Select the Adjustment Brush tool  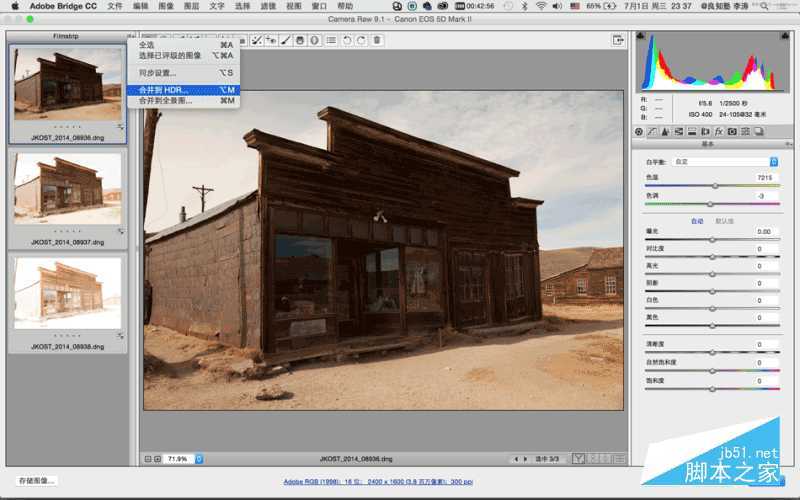[x=285, y=40]
